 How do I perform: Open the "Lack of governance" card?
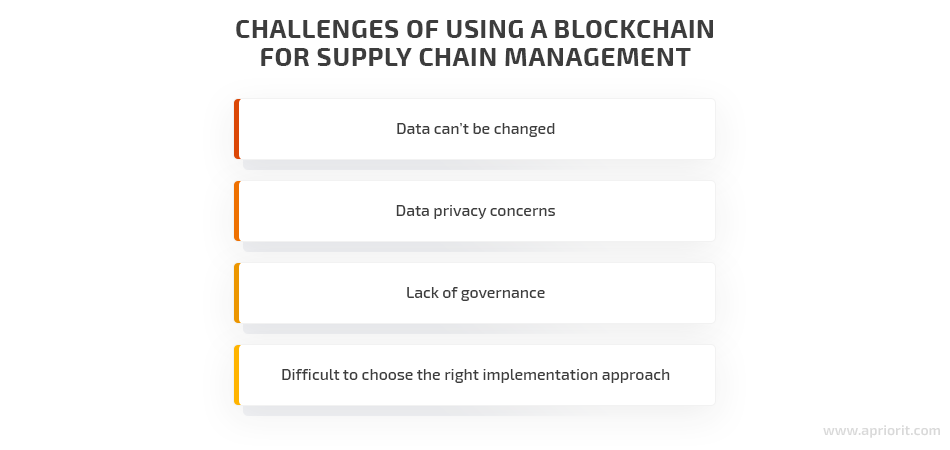click(x=475, y=293)
